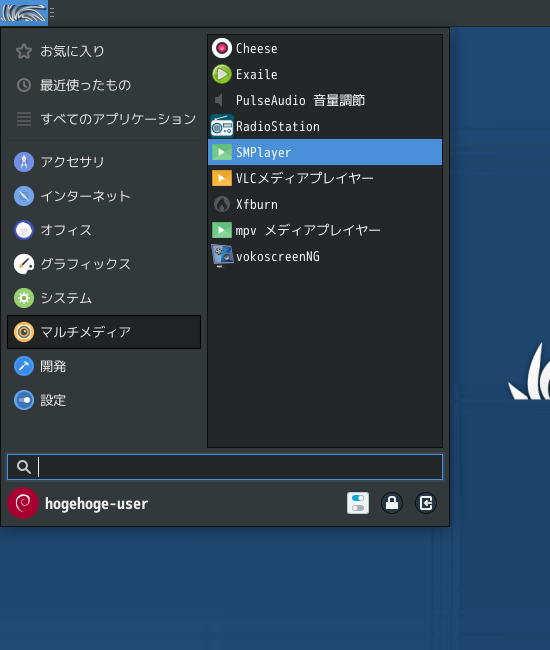Viewport: 550px width, 650px height.
Task: Open mpv メディアプレイヤー entry
Action: point(325,230)
